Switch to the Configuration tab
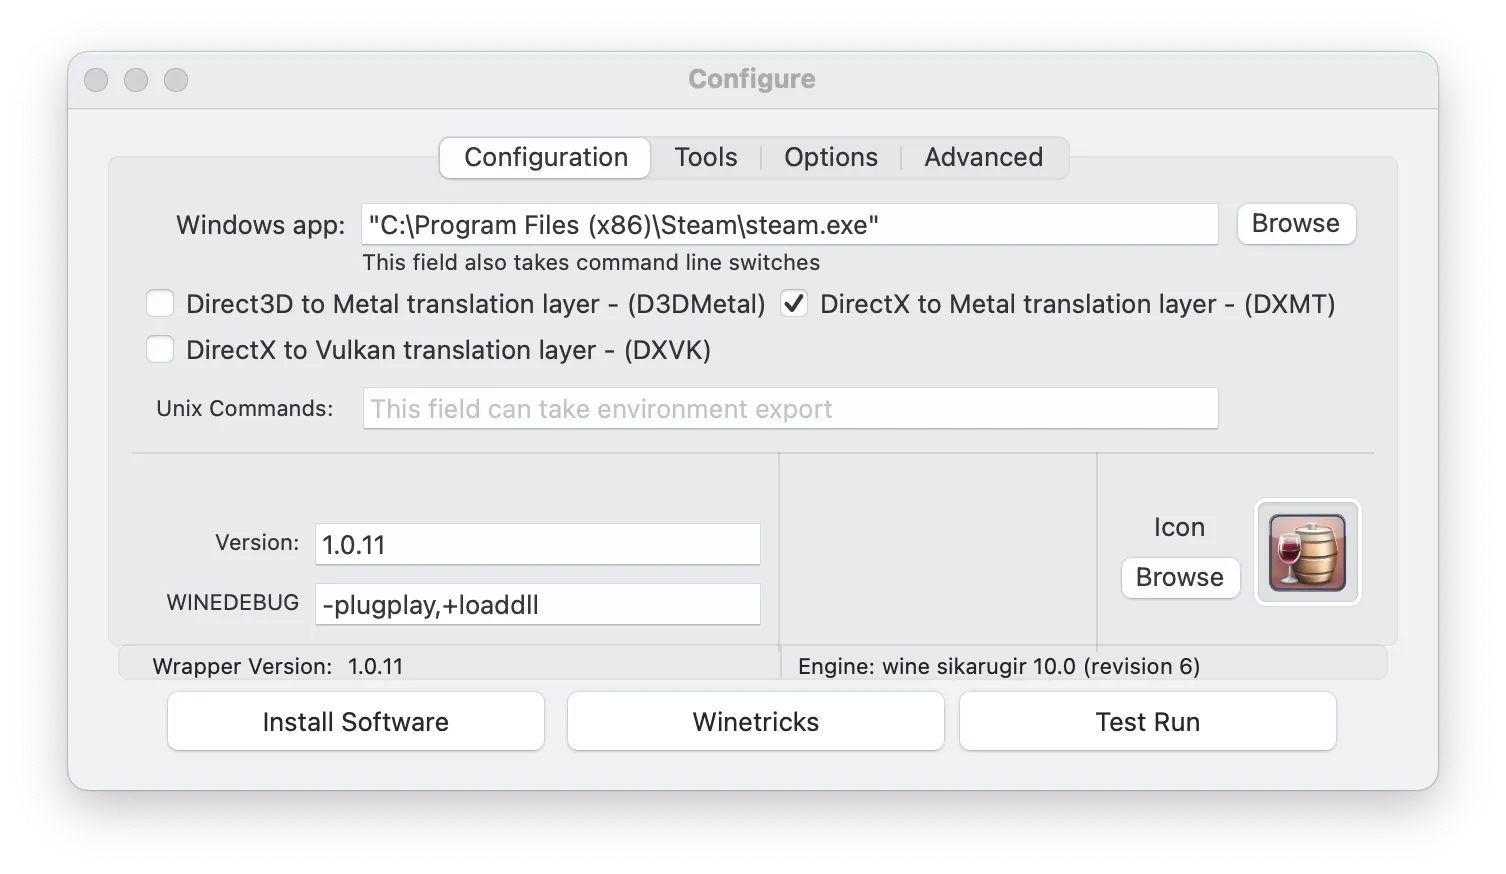Screen dimensions: 1506x874 tap(546, 157)
